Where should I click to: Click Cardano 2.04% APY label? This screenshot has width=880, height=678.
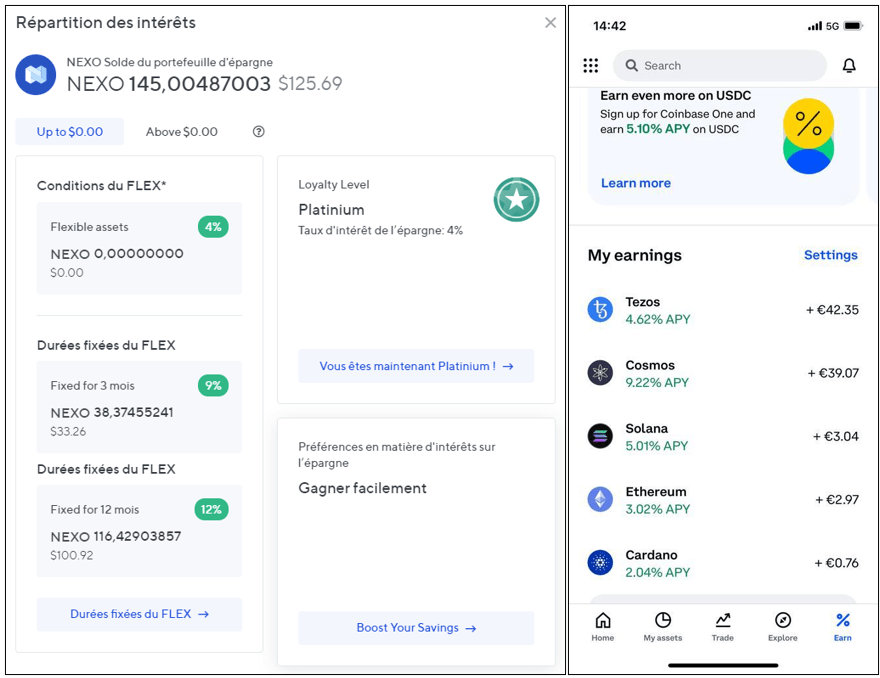pos(658,572)
